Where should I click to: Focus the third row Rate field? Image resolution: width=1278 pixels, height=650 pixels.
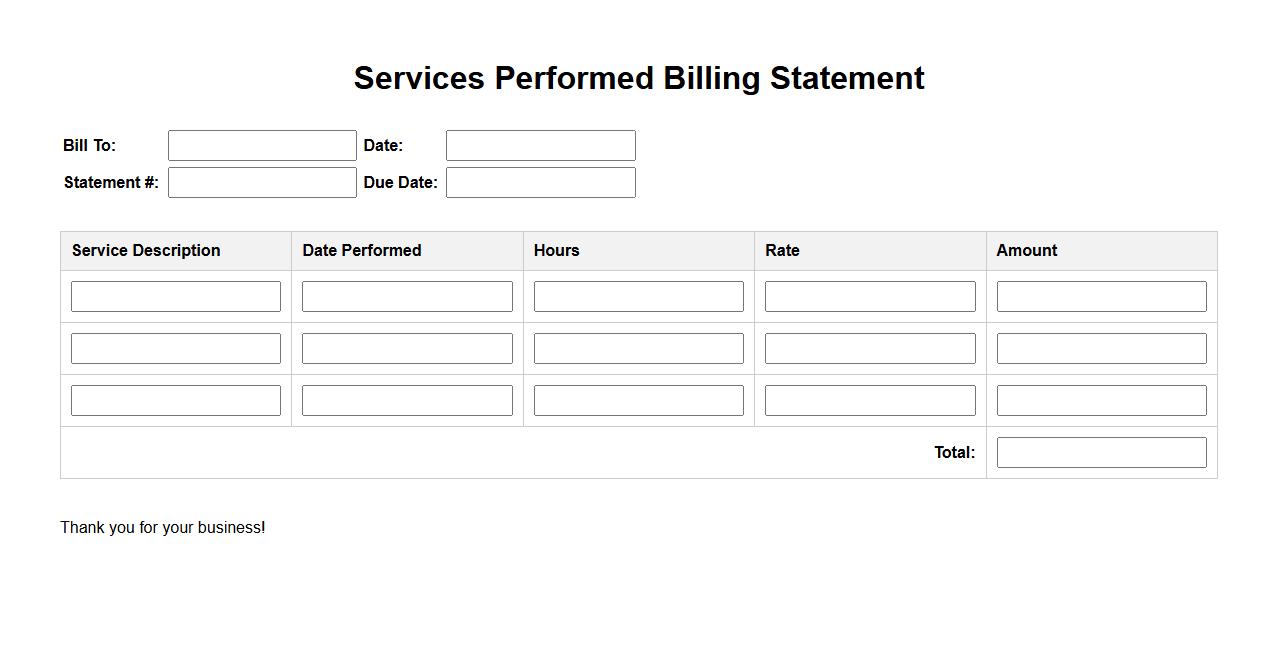pos(870,400)
